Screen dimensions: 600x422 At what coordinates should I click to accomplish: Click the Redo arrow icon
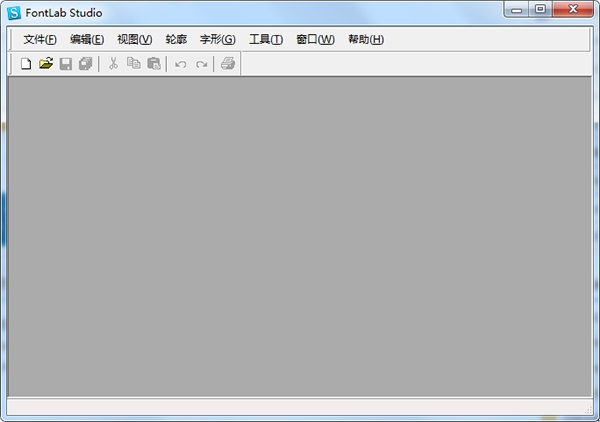[x=201, y=64]
